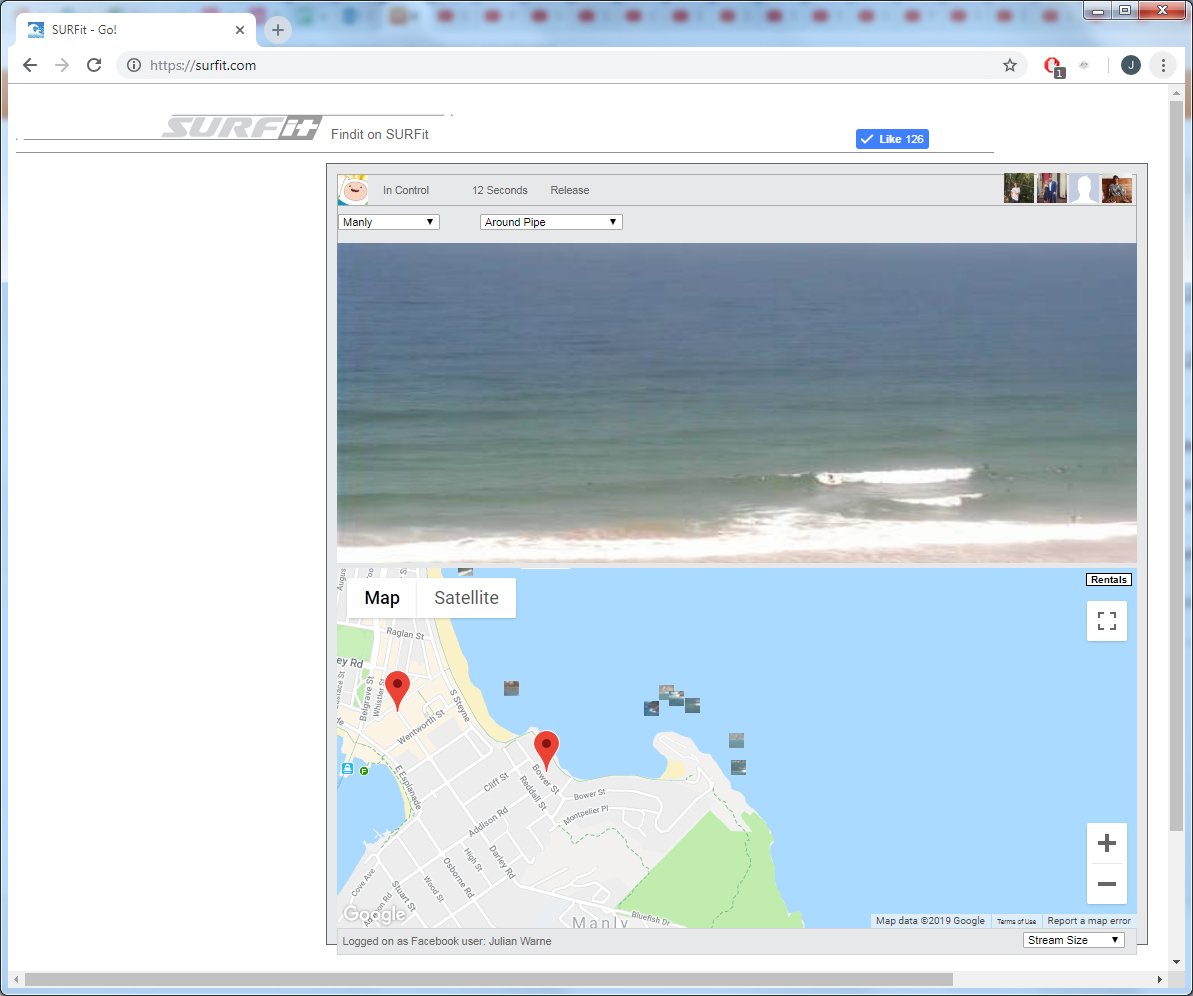This screenshot has width=1193, height=996.
Task: Click the red map pin near Bower St
Action: tap(546, 751)
